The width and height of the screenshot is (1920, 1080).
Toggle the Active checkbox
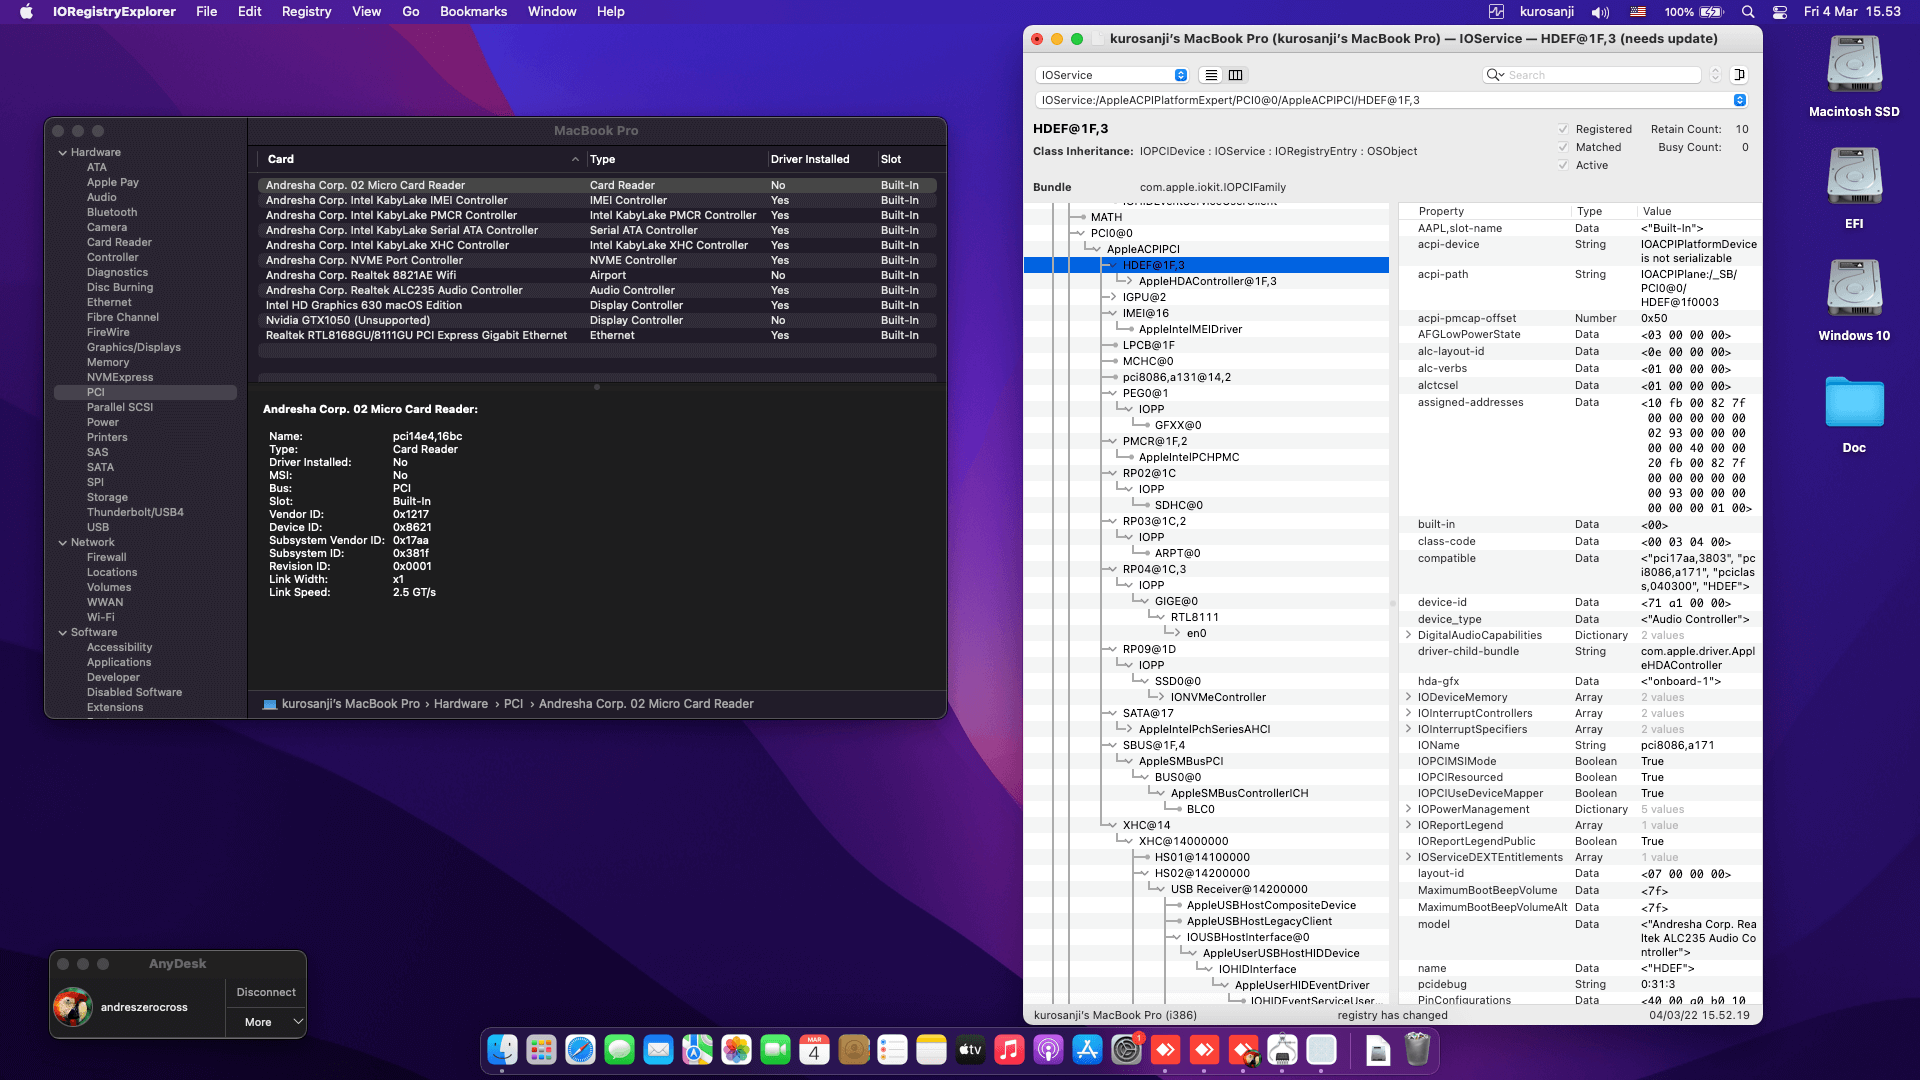(x=1563, y=165)
